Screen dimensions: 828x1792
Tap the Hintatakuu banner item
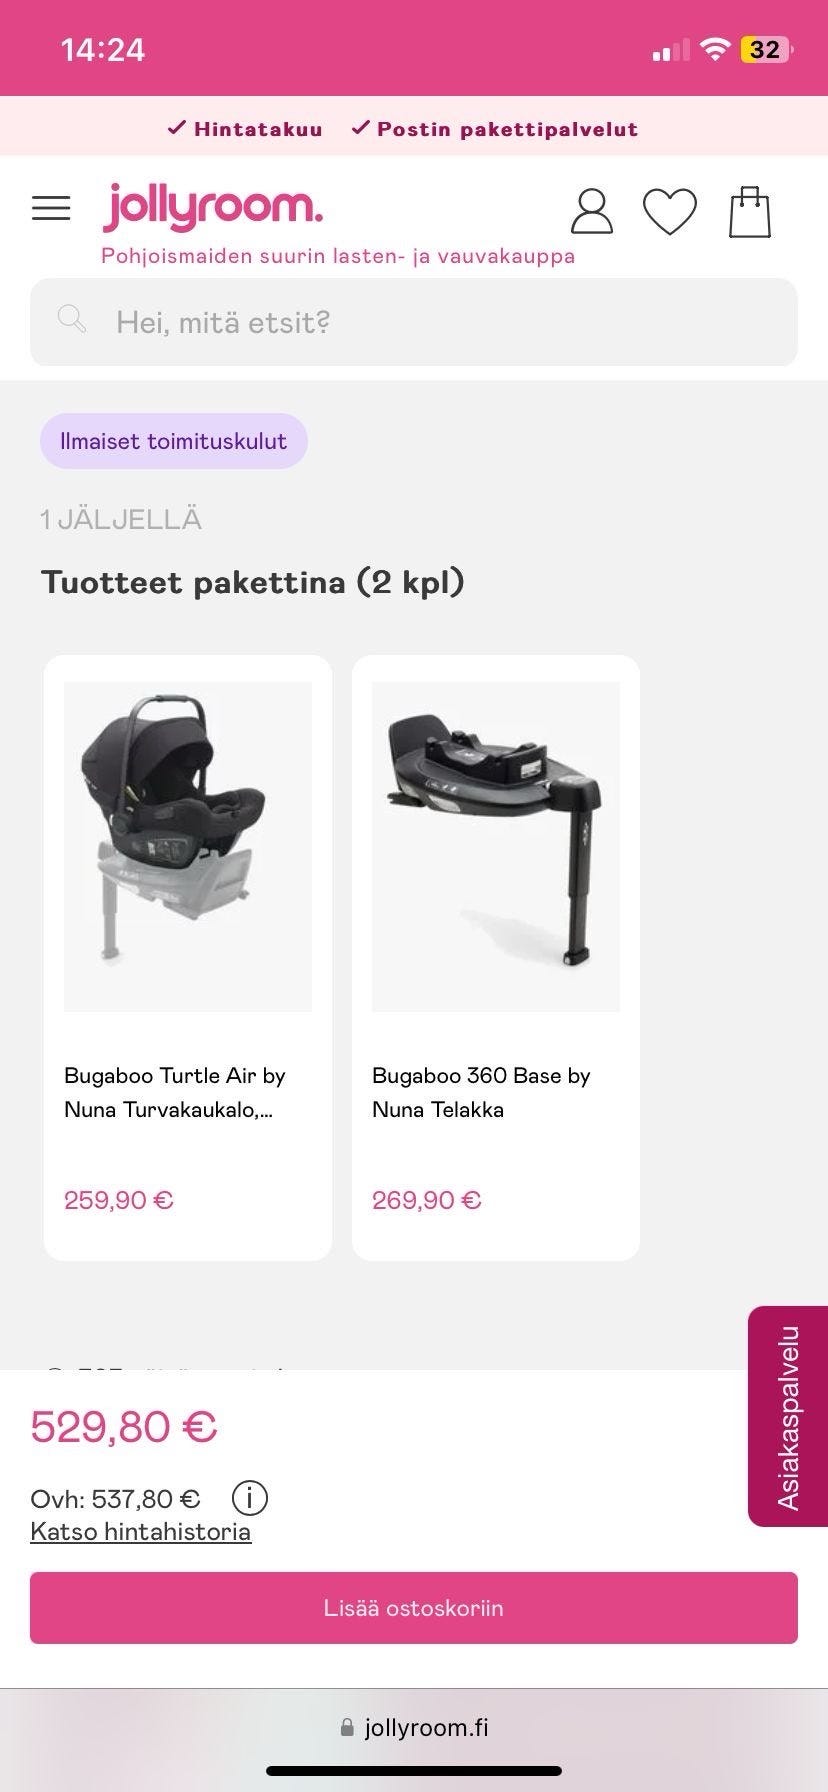point(245,128)
